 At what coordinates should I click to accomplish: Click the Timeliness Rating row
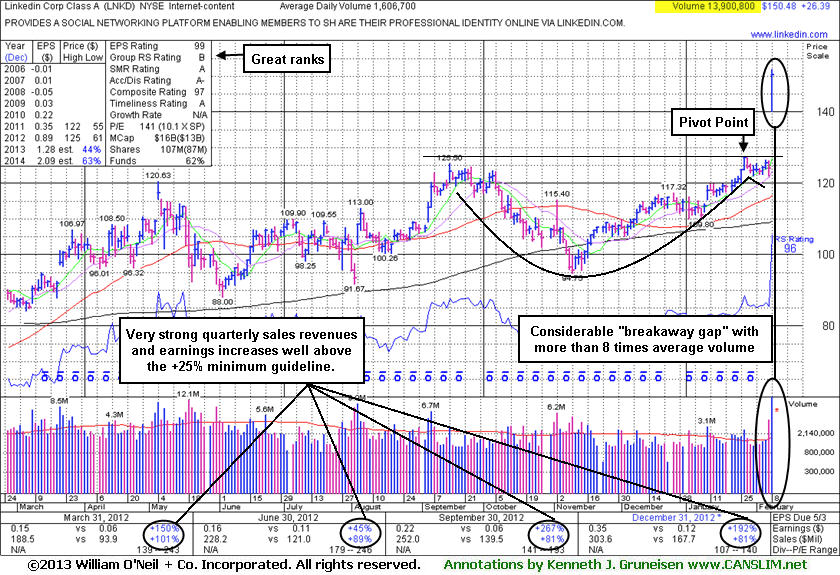pos(157,103)
